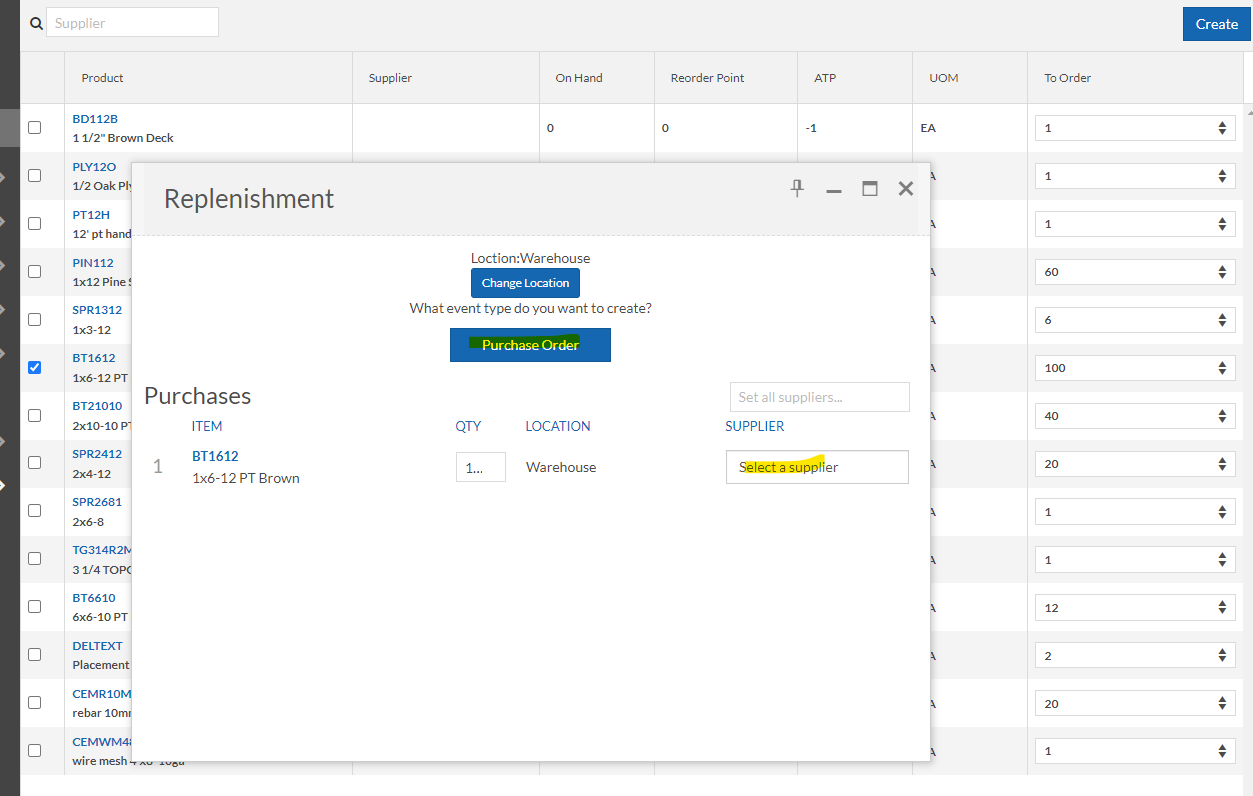Viewport: 1253px width, 796px height.
Task: Click the LOCATION heading in Purchases
Action: [x=558, y=426]
